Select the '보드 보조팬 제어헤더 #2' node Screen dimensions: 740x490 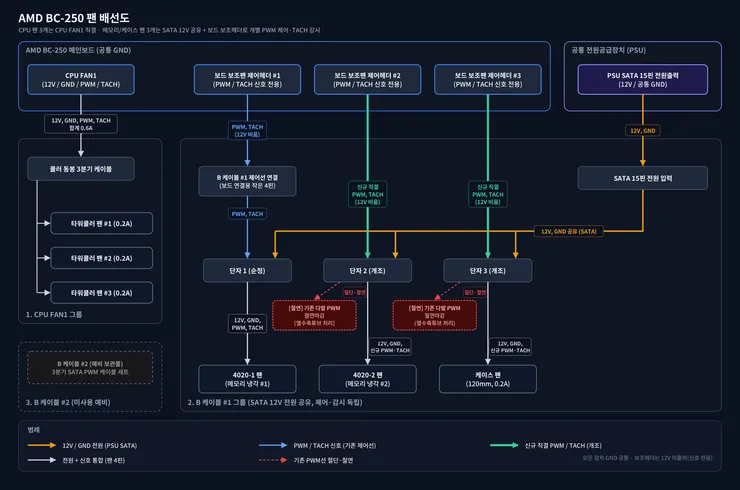click(x=368, y=80)
